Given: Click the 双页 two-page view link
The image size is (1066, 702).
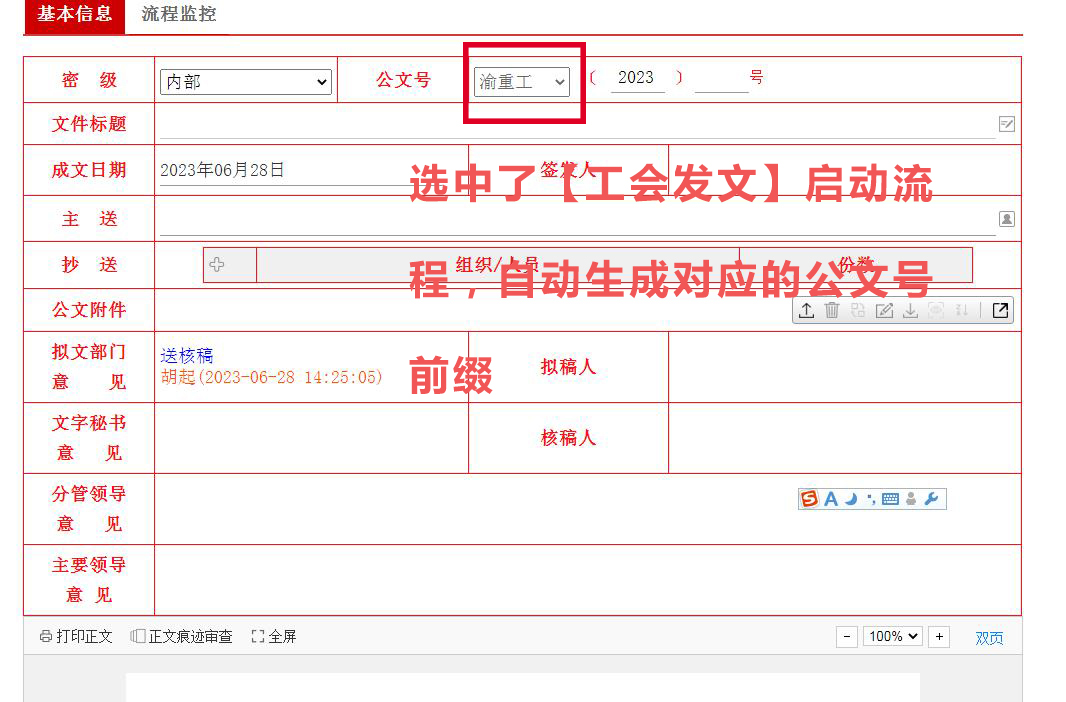Looking at the screenshot, I should [x=989, y=638].
